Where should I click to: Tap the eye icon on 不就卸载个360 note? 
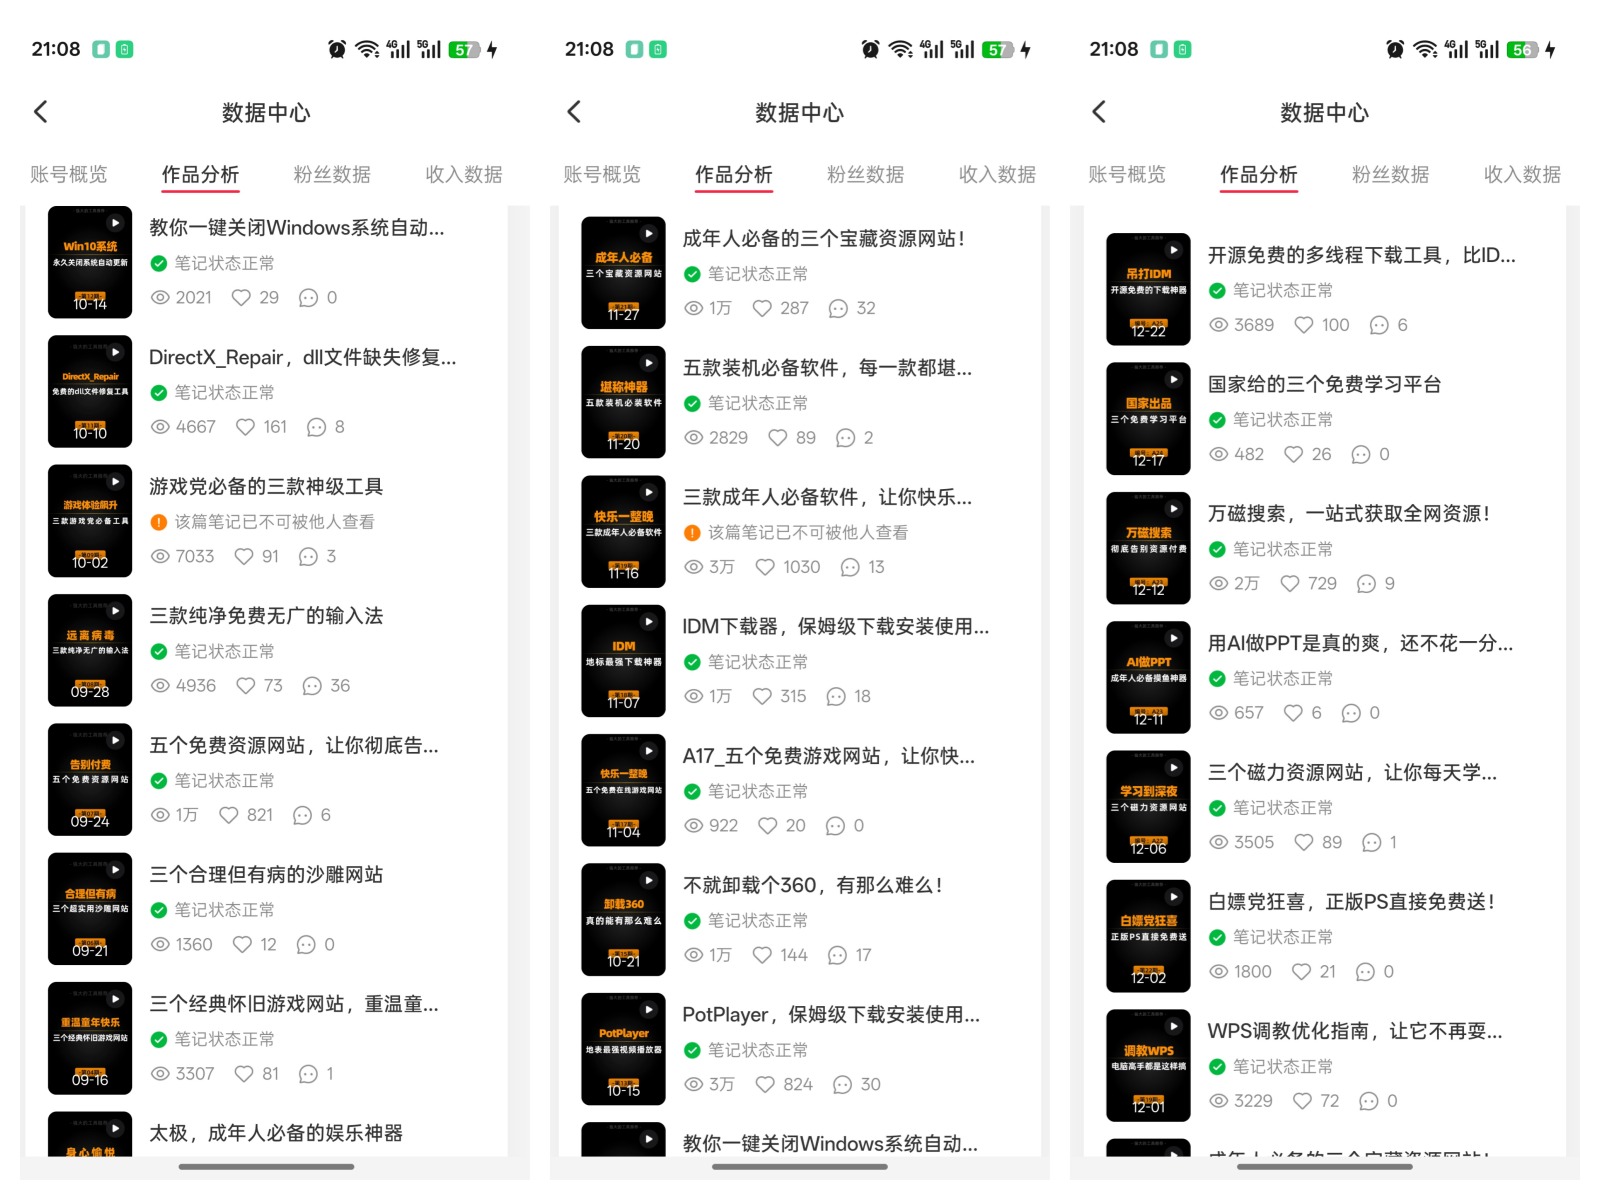tap(694, 954)
